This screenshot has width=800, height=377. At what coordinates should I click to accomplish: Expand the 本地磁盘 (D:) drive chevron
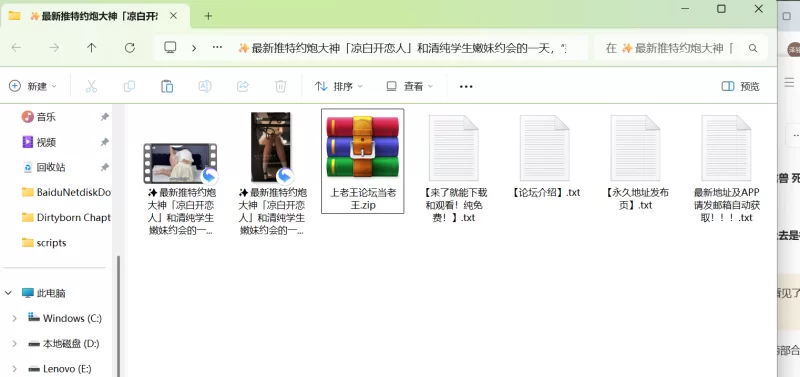pyautogui.click(x=14, y=343)
